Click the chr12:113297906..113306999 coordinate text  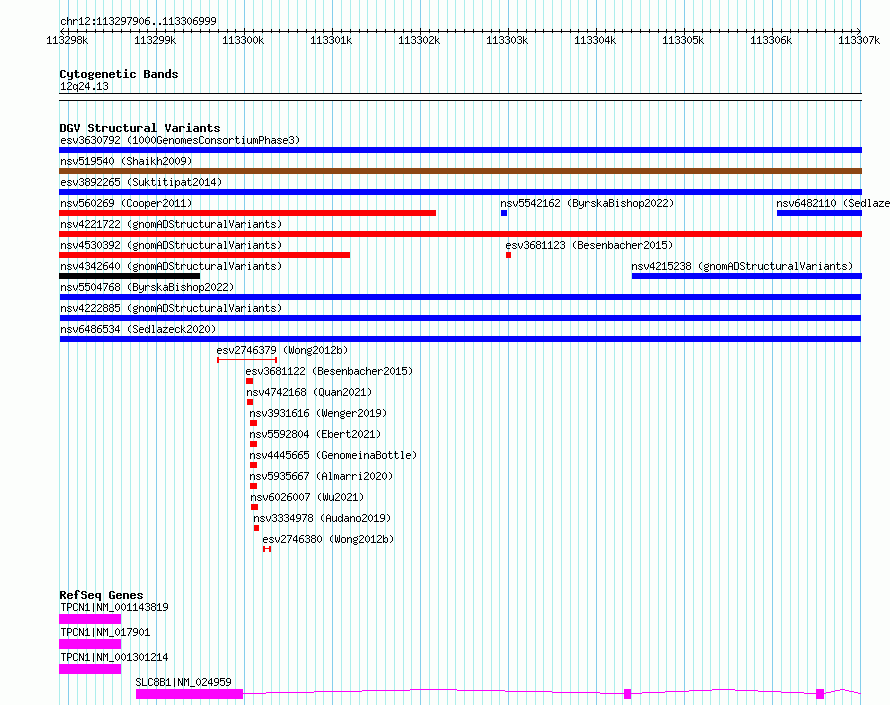point(138,21)
